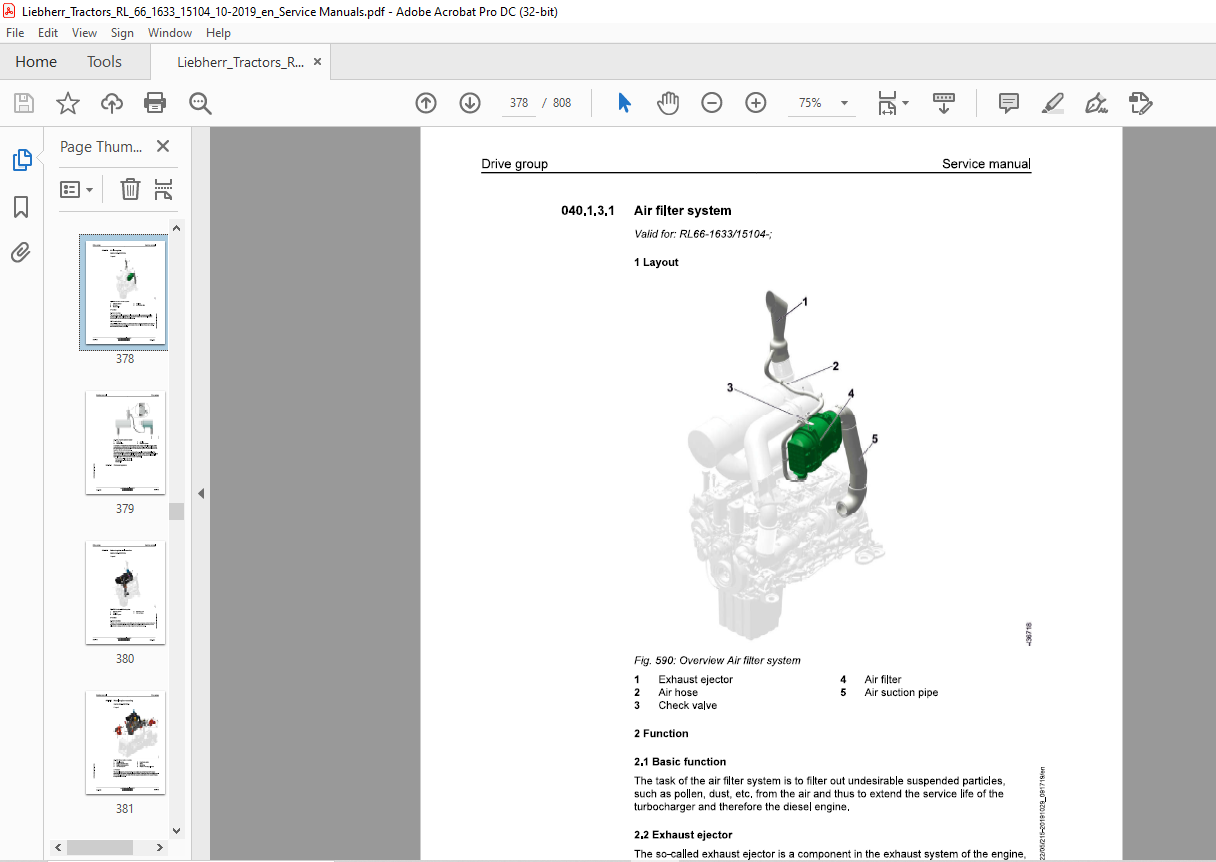1216x862 pixels.
Task: Open the Sign document pen icon
Action: 1097,103
